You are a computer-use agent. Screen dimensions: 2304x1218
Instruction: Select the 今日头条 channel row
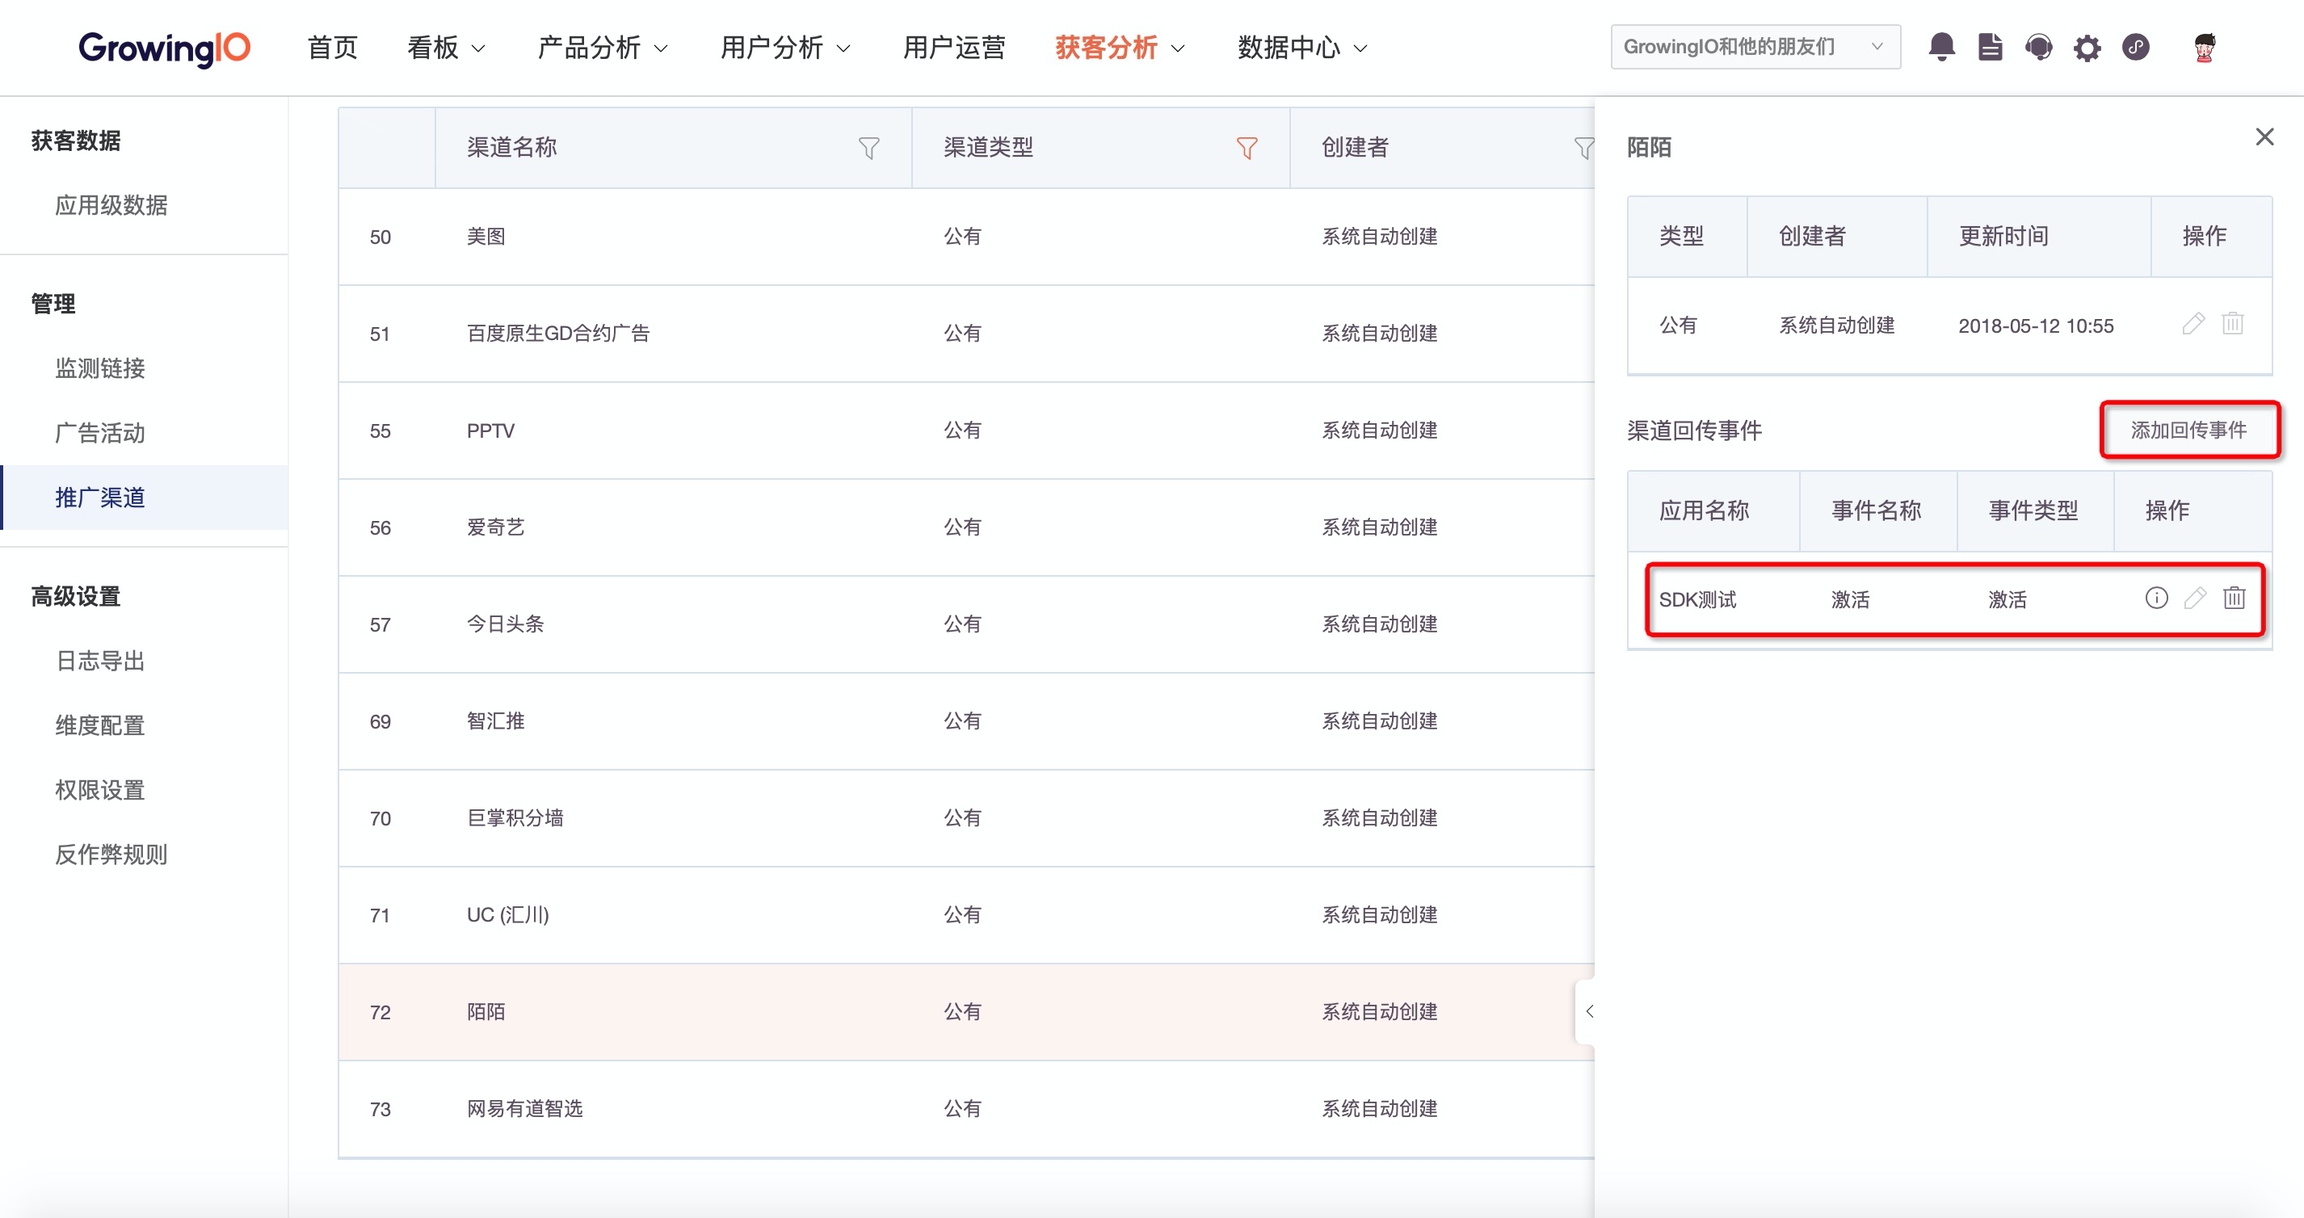504,624
